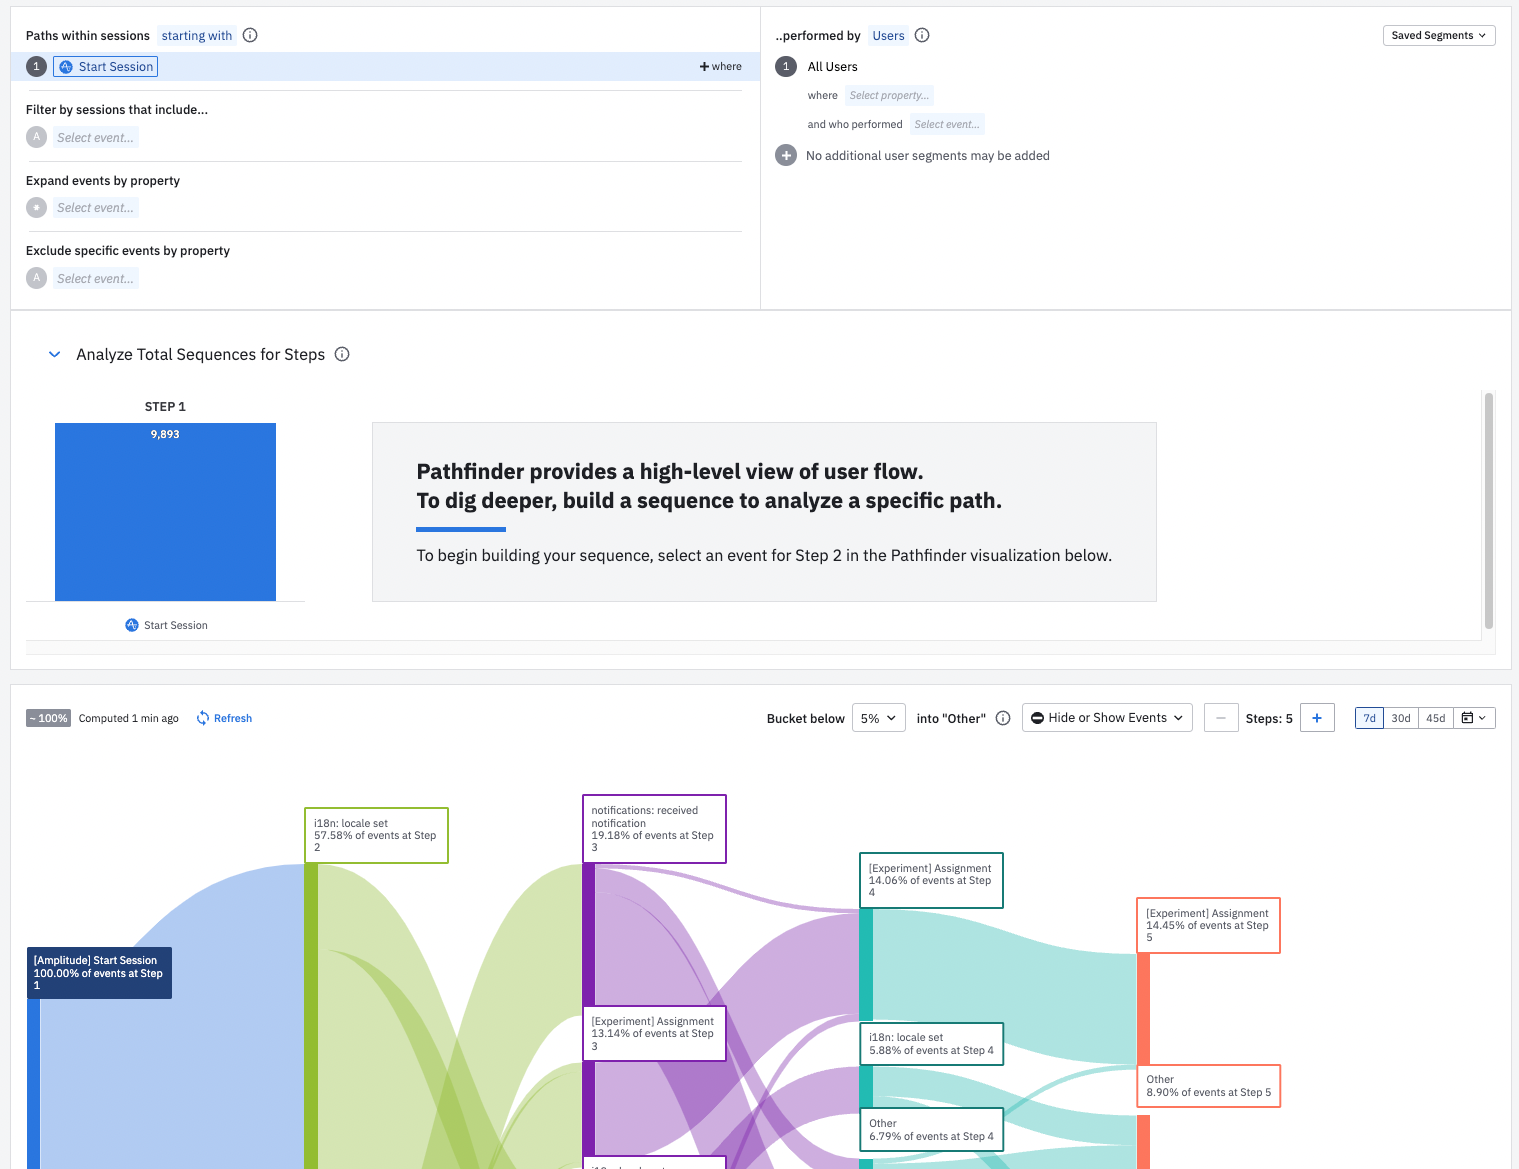
Task: Click the Step 1 blue bar
Action: (x=165, y=512)
